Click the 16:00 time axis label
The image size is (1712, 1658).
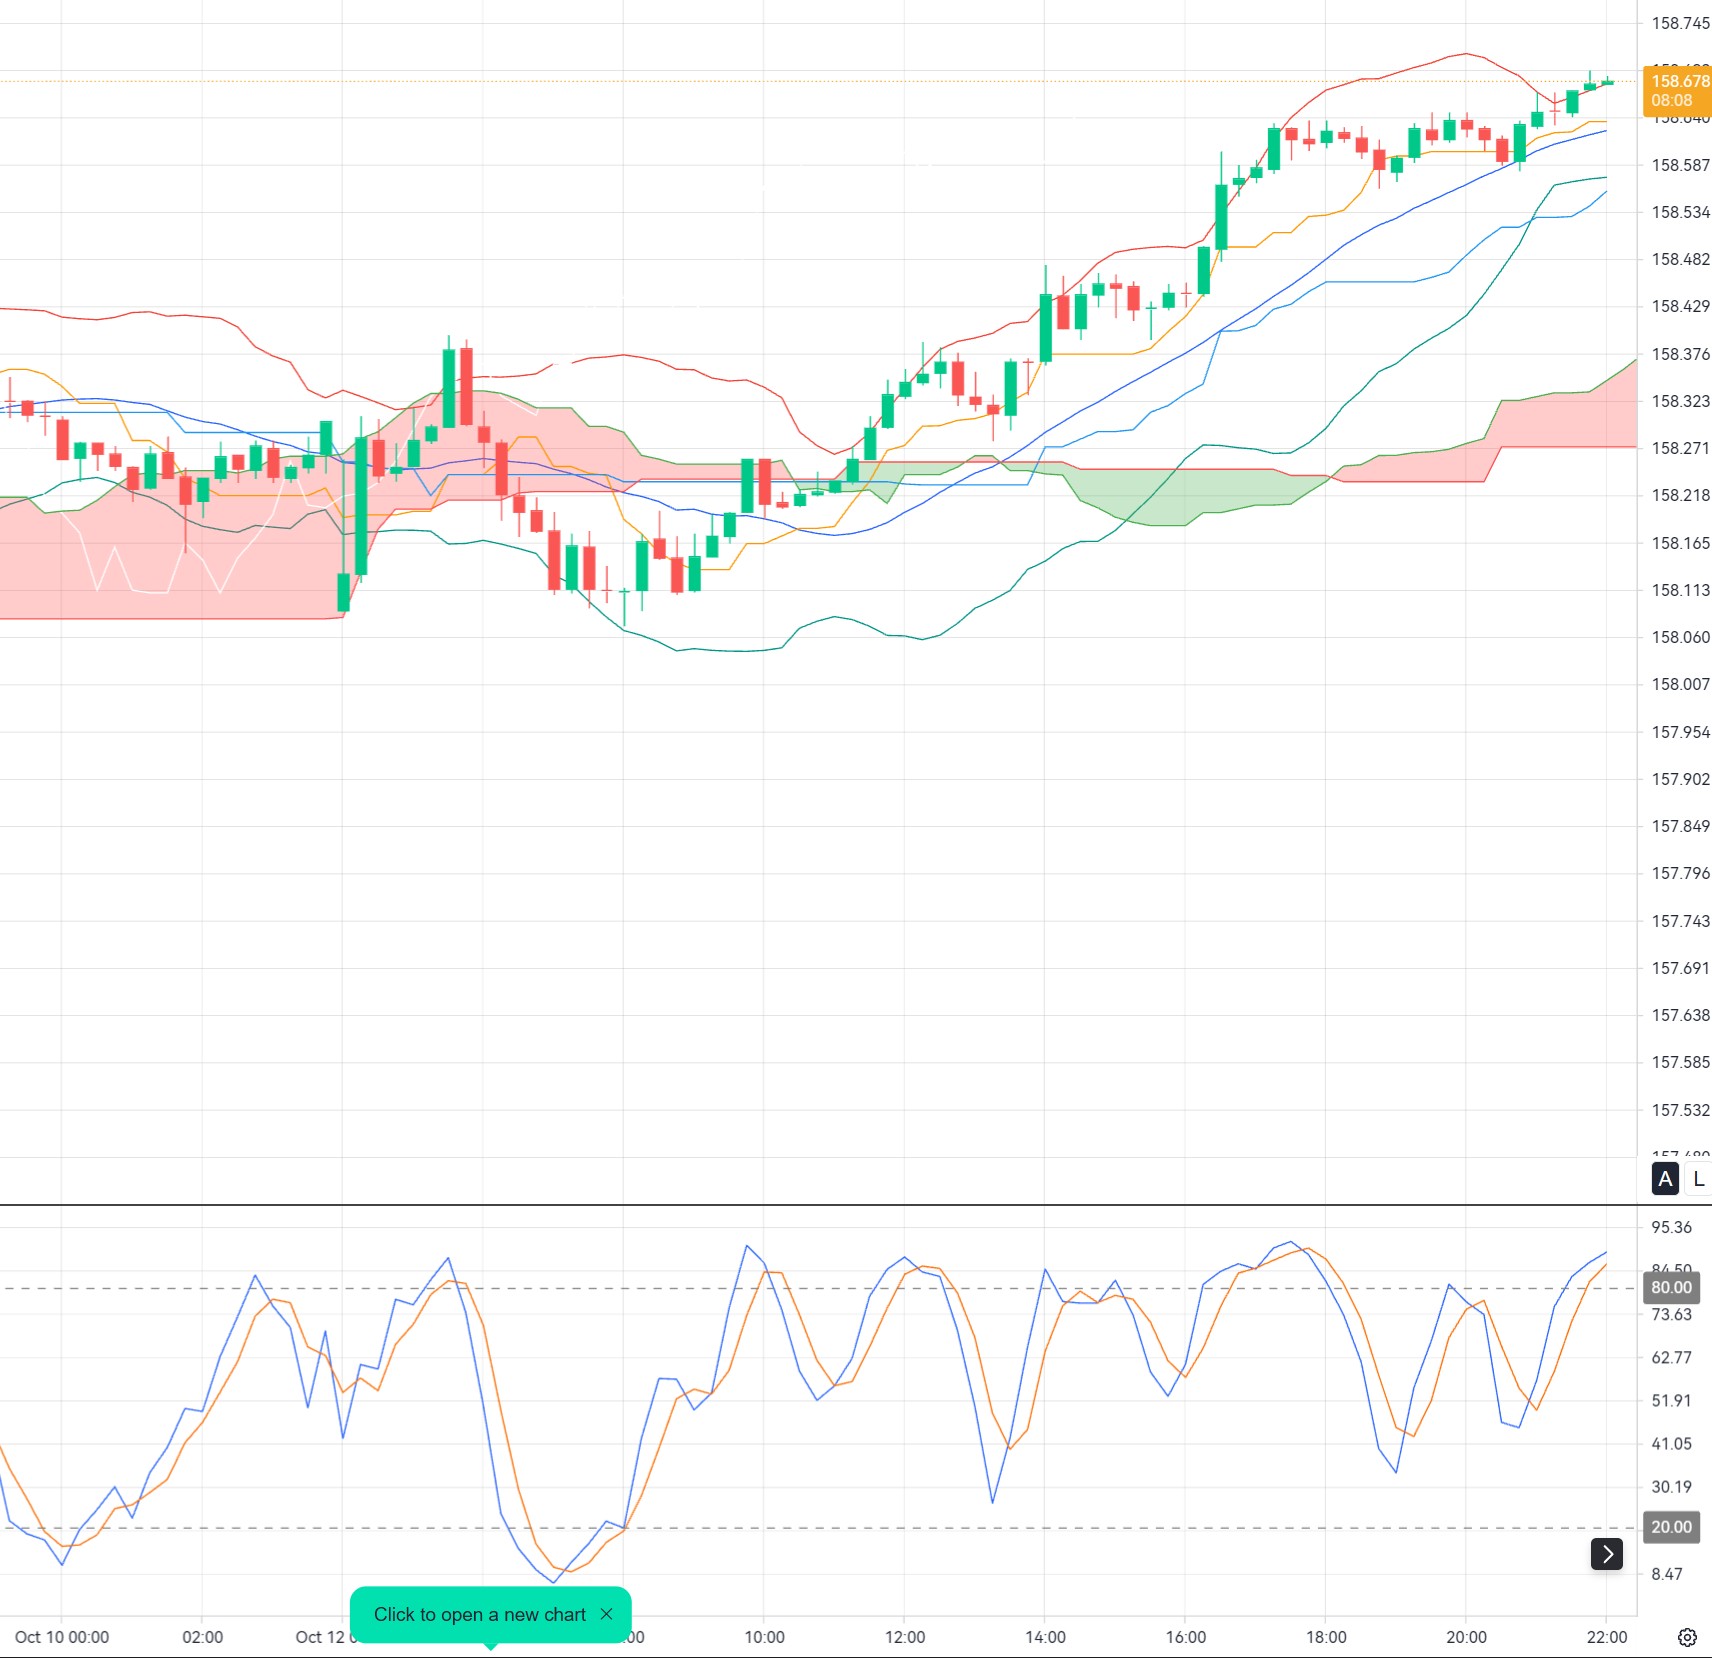pyautogui.click(x=1186, y=1637)
